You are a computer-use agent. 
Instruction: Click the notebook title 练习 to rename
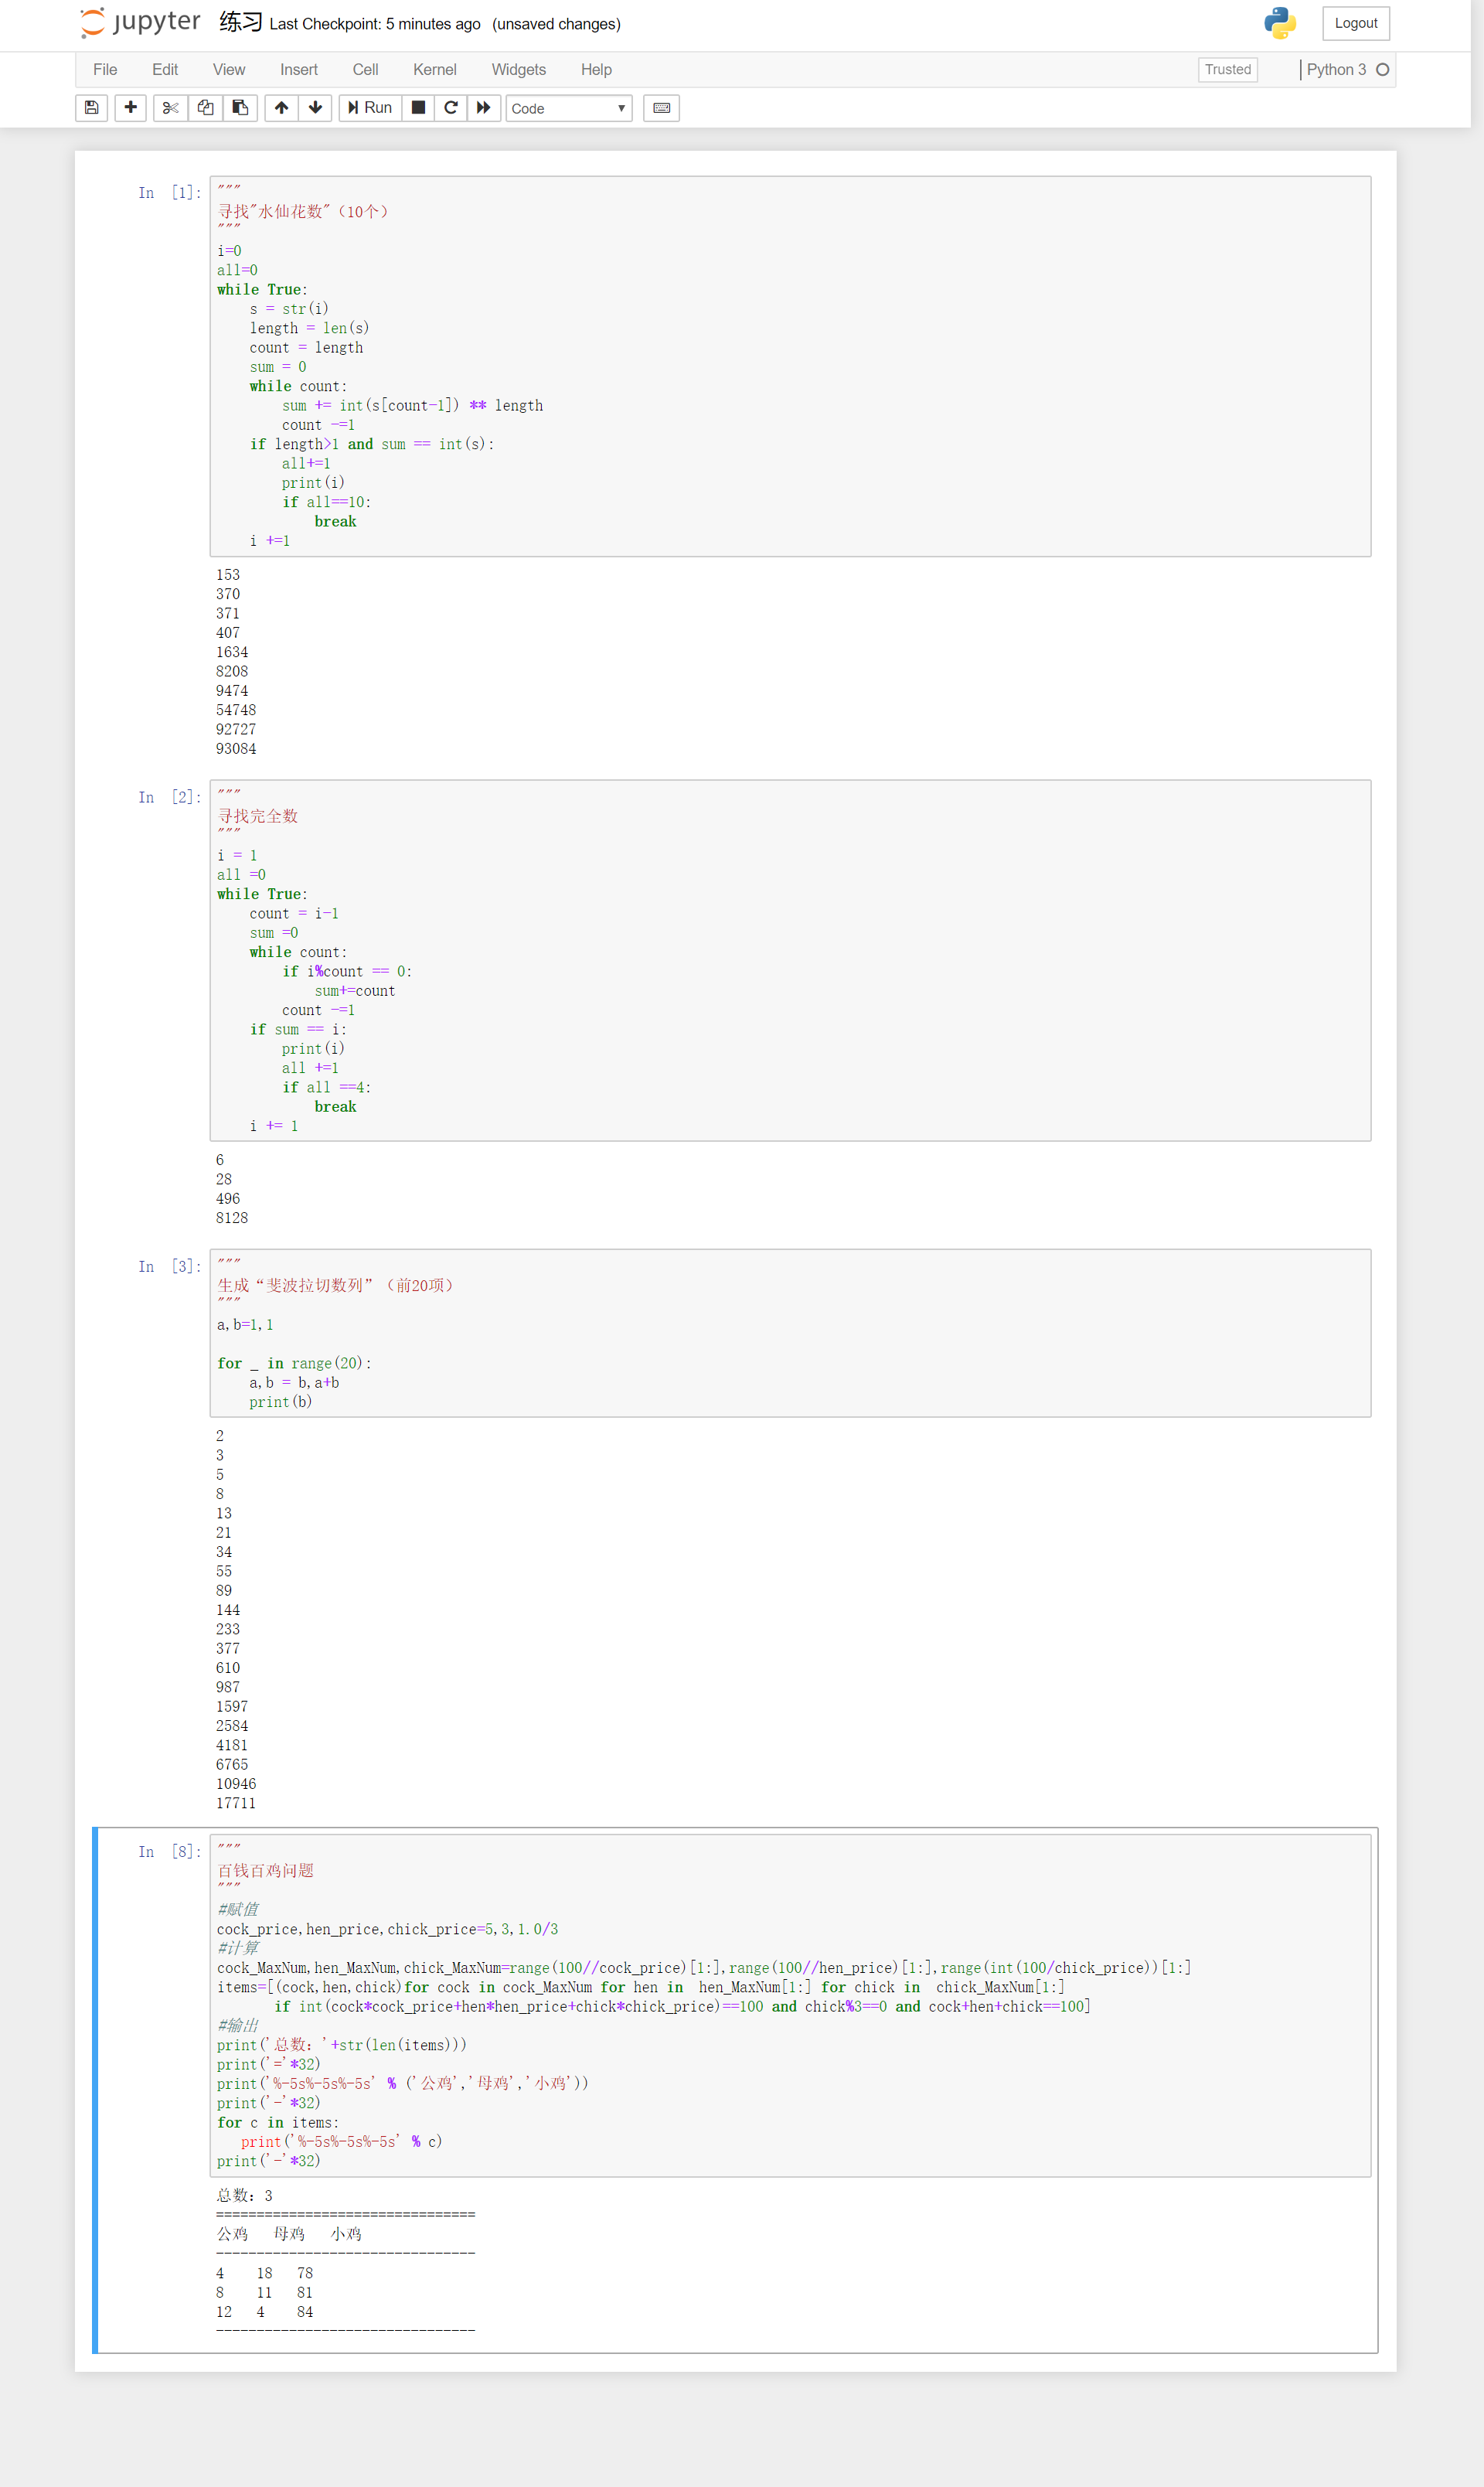coord(240,23)
